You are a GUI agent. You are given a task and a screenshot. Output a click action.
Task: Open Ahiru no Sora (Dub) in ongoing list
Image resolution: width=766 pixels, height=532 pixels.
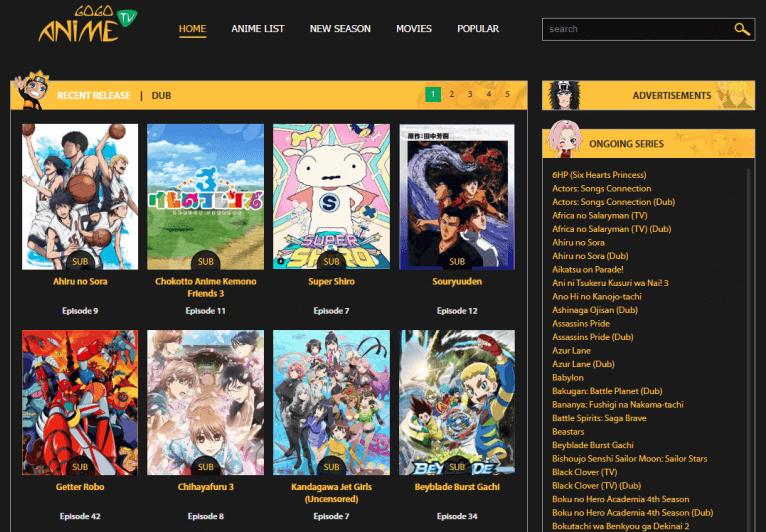tap(590, 256)
